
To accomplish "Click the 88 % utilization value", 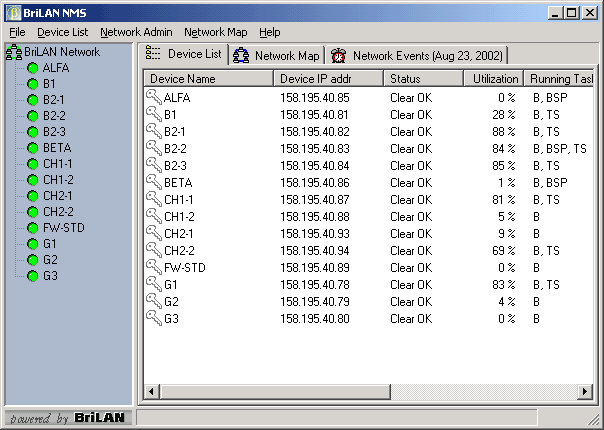I will (503, 132).
